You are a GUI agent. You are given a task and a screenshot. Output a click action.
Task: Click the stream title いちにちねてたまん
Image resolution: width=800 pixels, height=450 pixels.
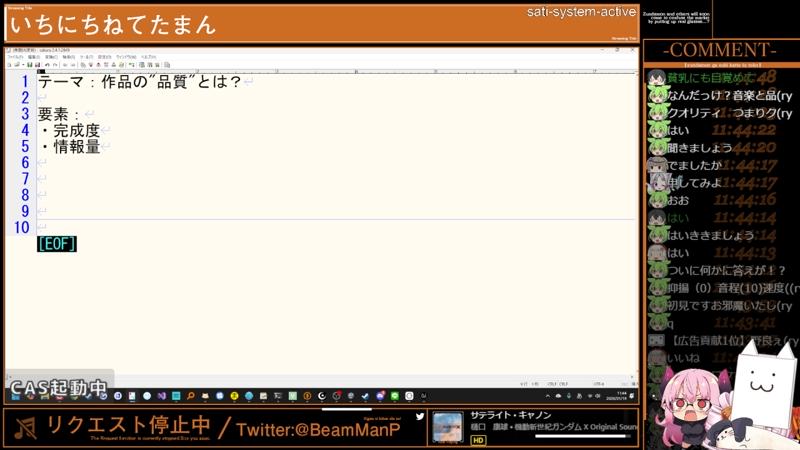click(113, 25)
